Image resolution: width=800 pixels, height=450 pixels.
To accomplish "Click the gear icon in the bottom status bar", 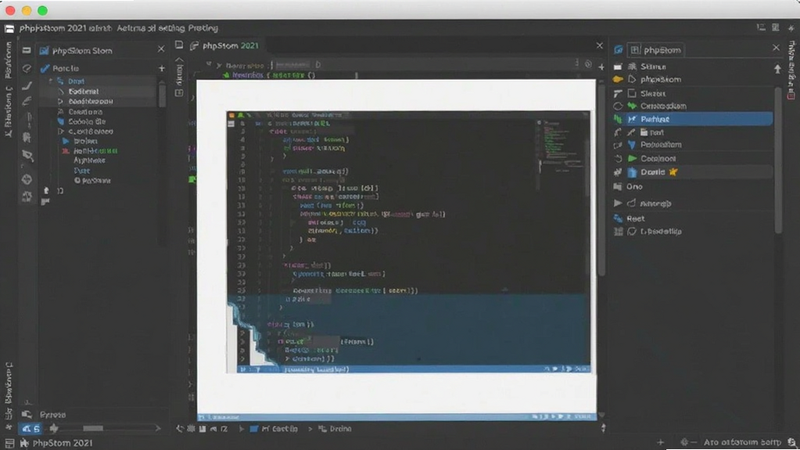I will (684, 442).
